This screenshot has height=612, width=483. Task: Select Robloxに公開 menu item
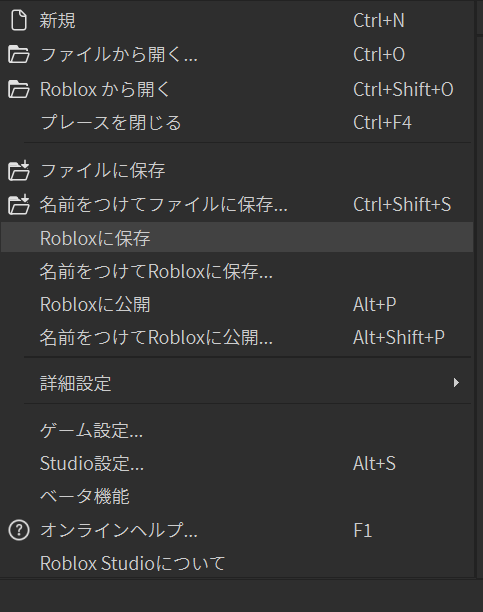237,304
